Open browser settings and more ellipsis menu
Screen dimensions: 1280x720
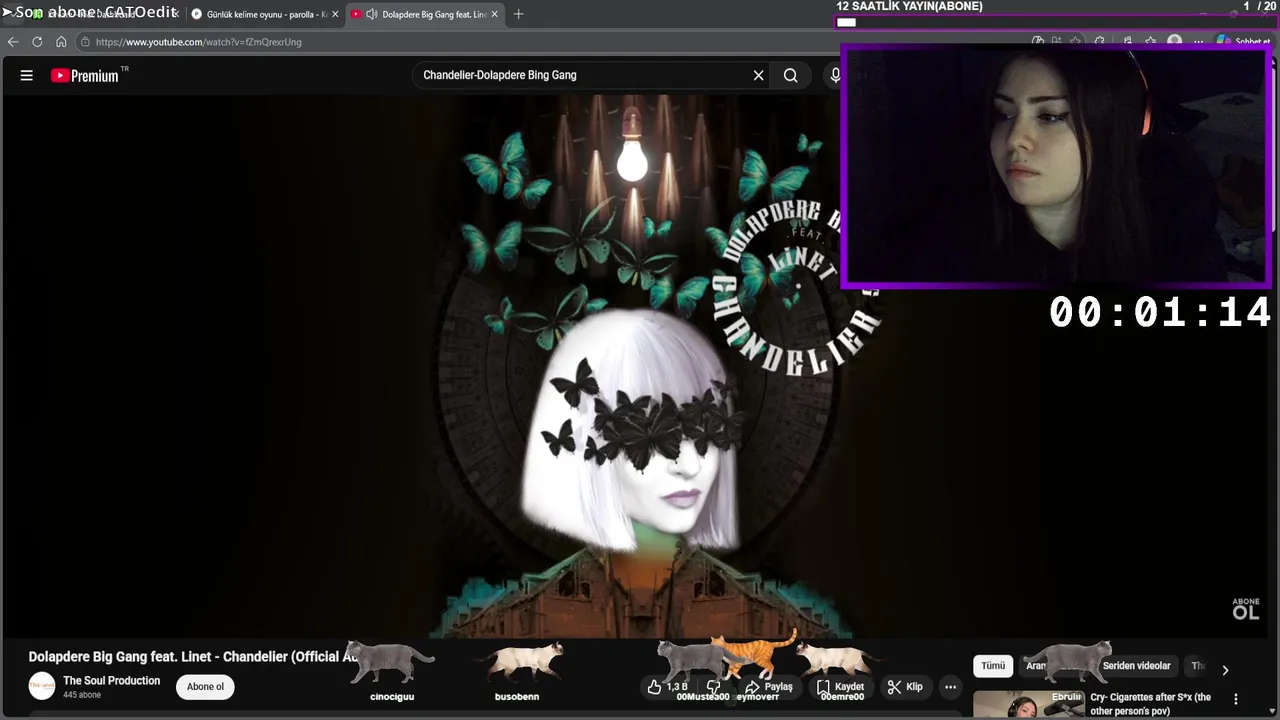1198,42
